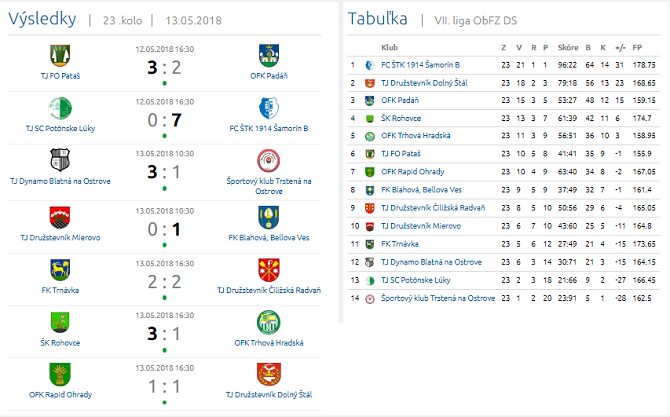This screenshot has height=417, width=670.
Task: Click the OFK Trhová Hradská crest in results
Action: [x=268, y=322]
